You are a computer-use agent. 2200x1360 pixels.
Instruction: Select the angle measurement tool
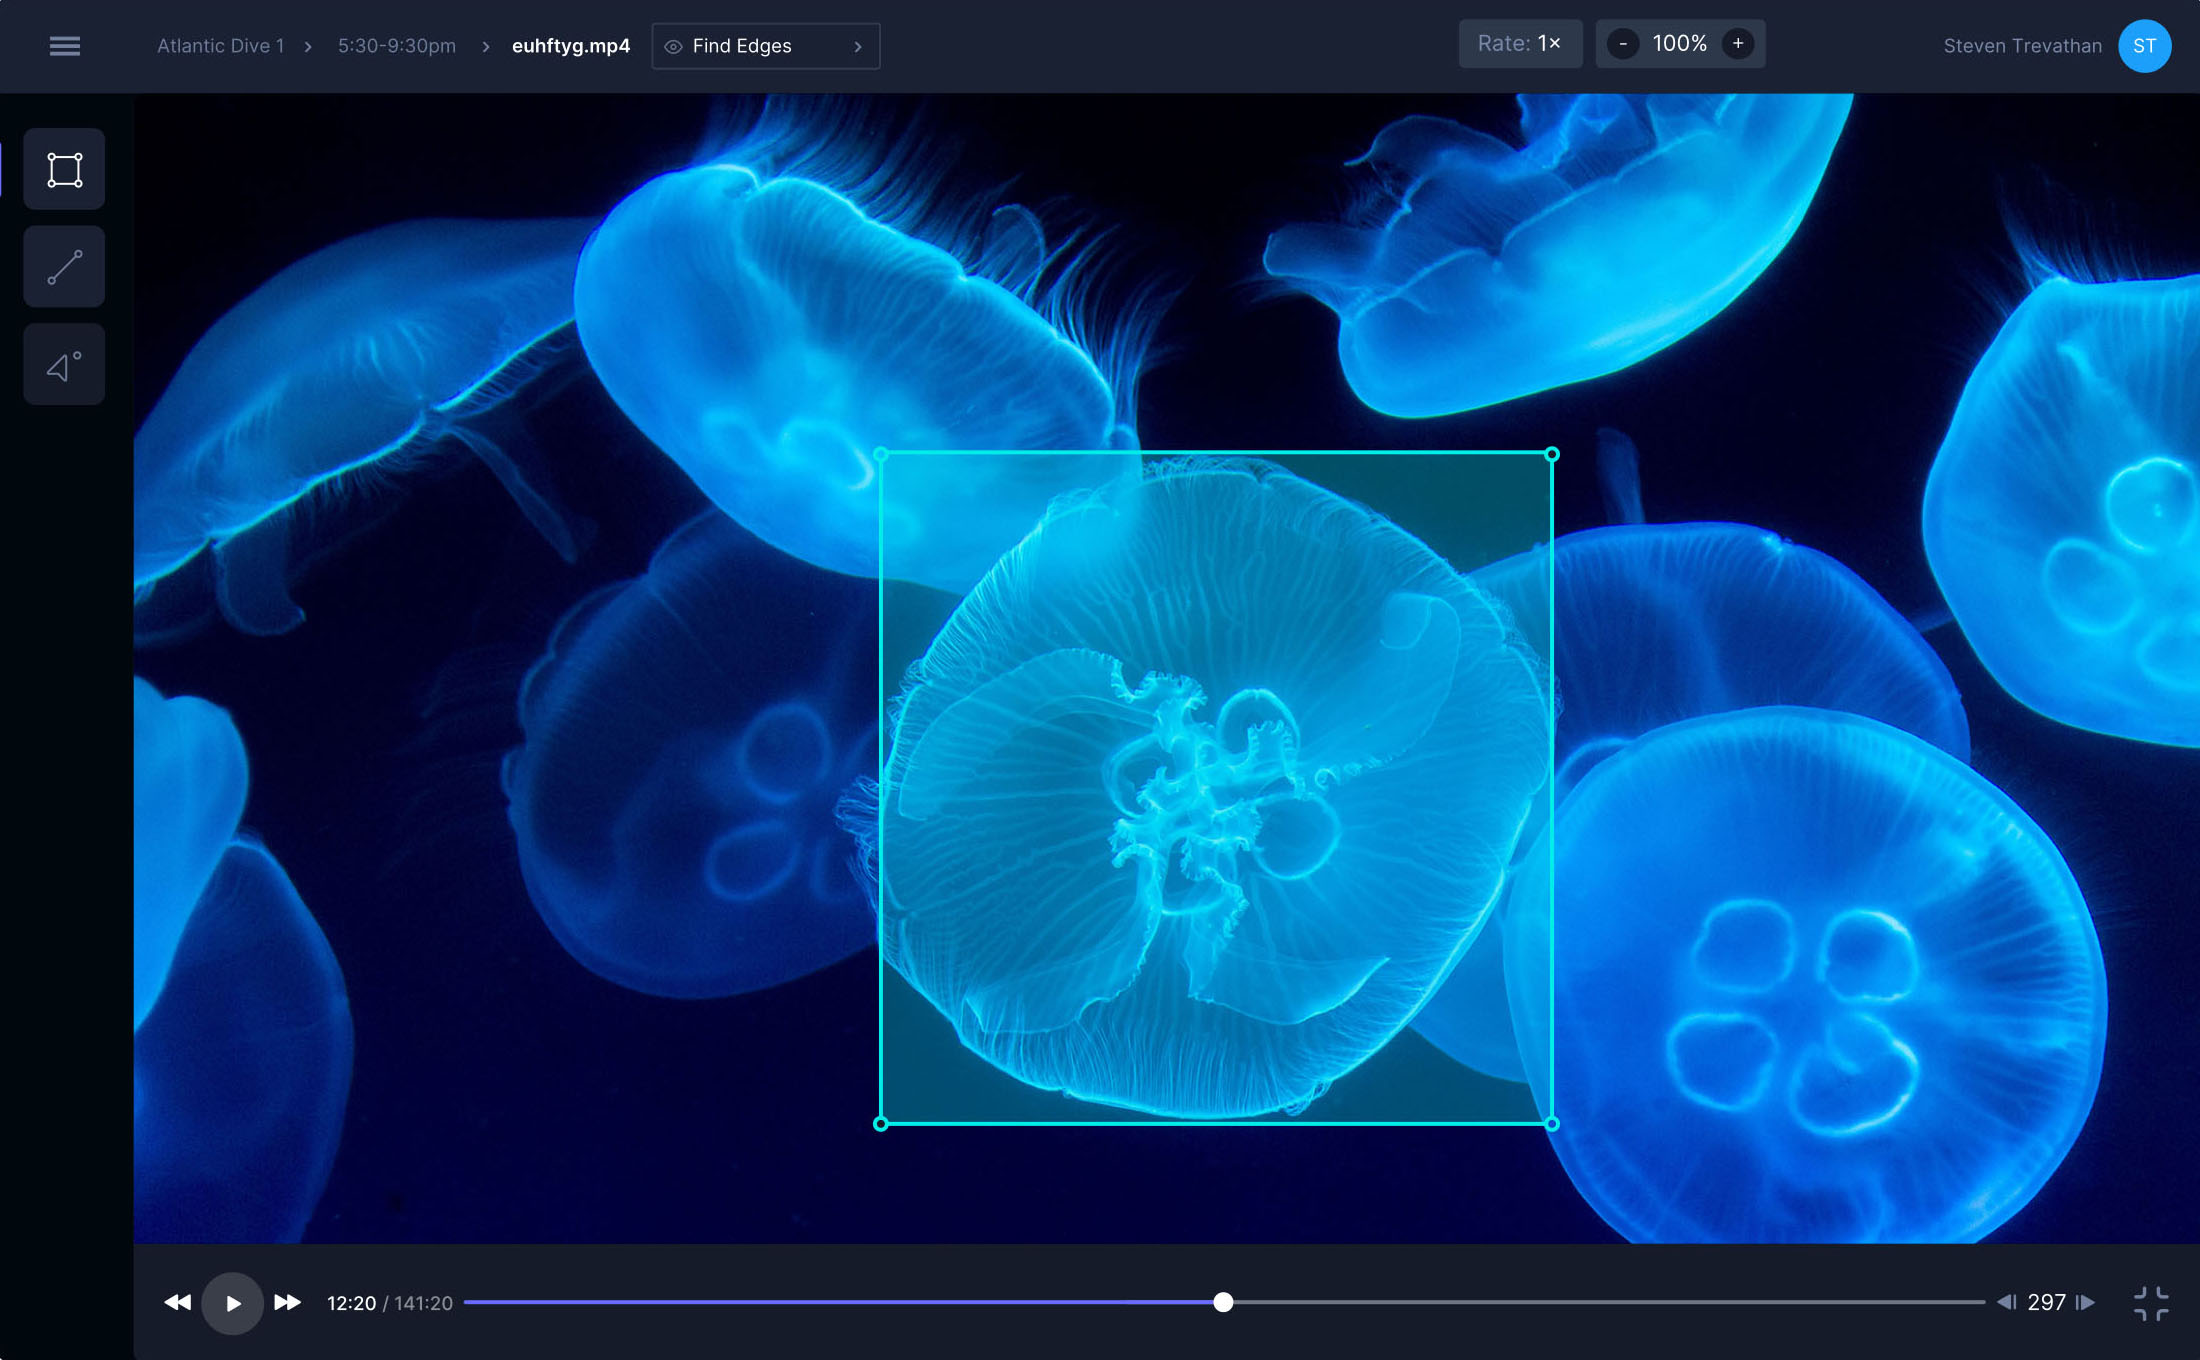click(65, 365)
